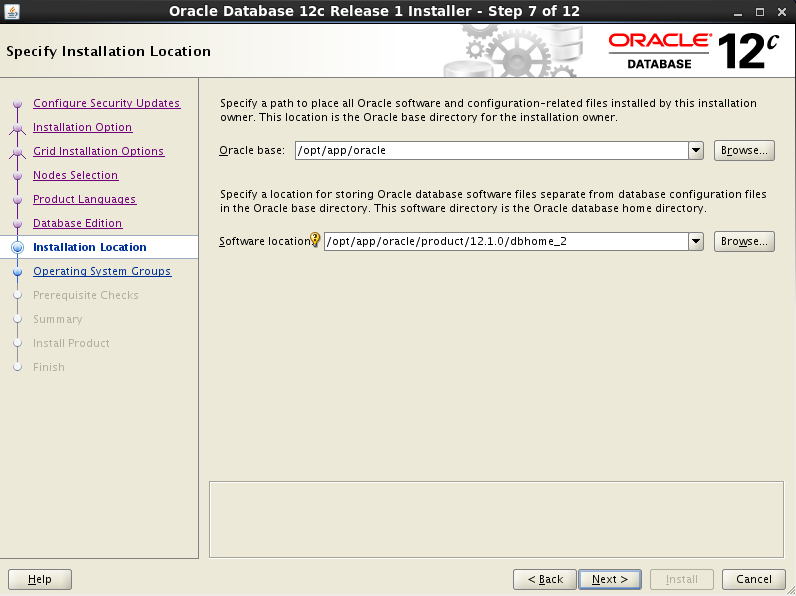Go to Grid Installation Options step
Viewport: 796px width, 596px height.
point(98,151)
